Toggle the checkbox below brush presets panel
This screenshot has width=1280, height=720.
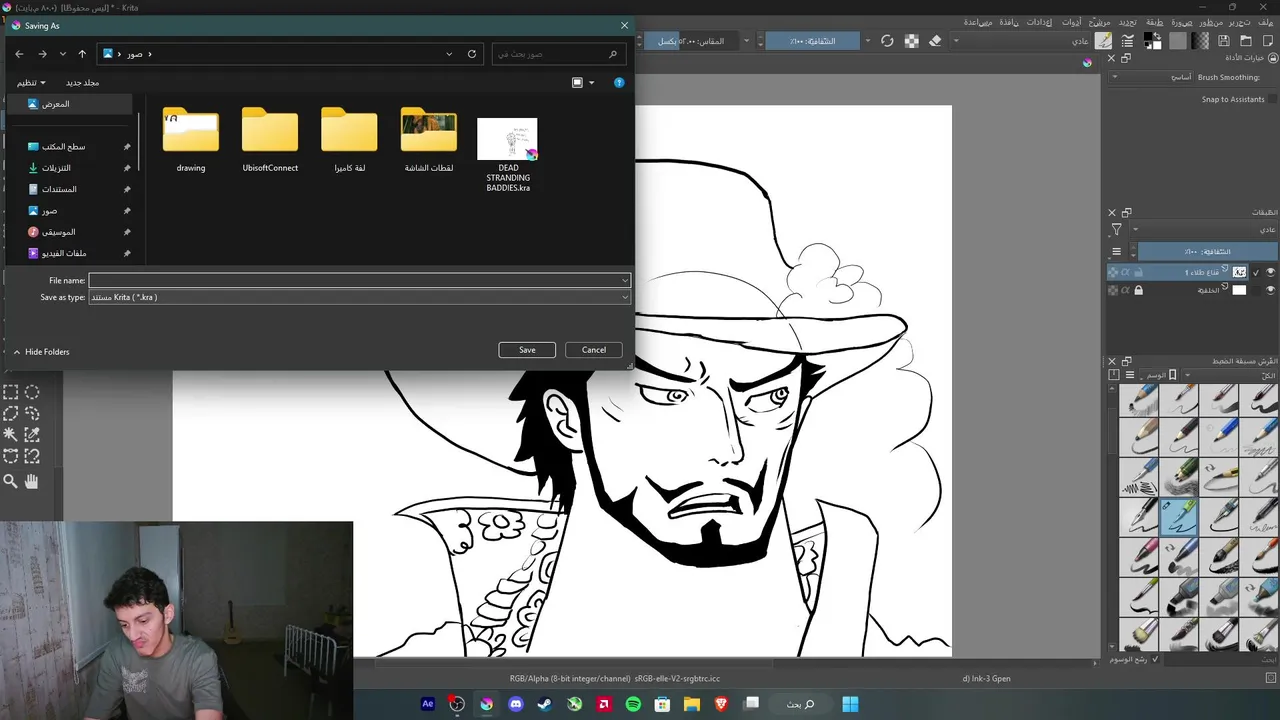(x=1155, y=660)
